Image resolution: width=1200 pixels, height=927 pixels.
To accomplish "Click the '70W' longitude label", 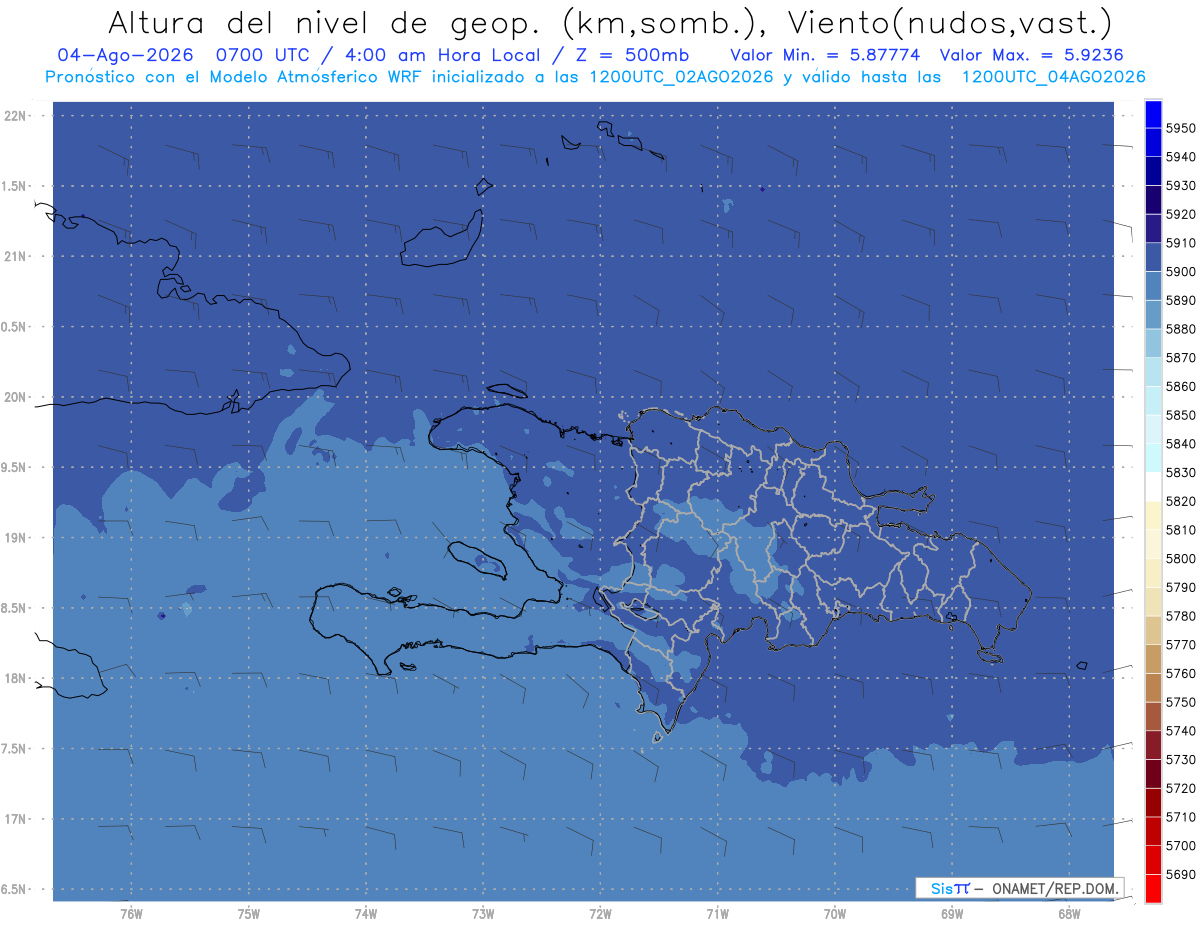I will coord(835,914).
